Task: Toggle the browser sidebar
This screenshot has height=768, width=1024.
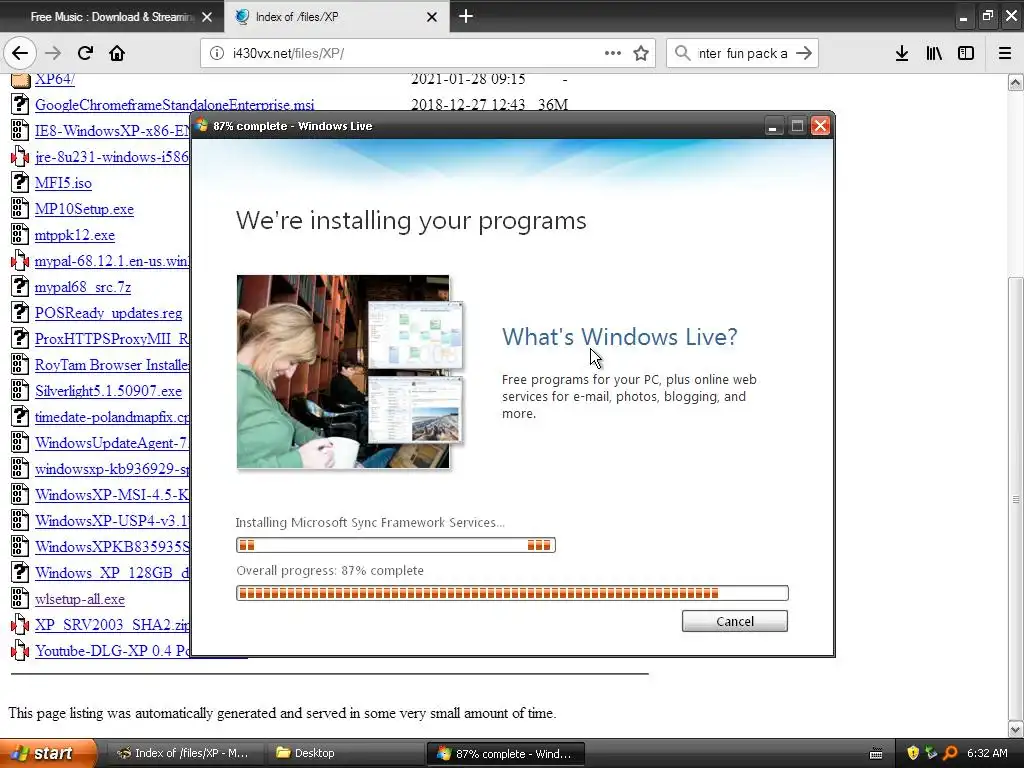Action: tap(966, 53)
